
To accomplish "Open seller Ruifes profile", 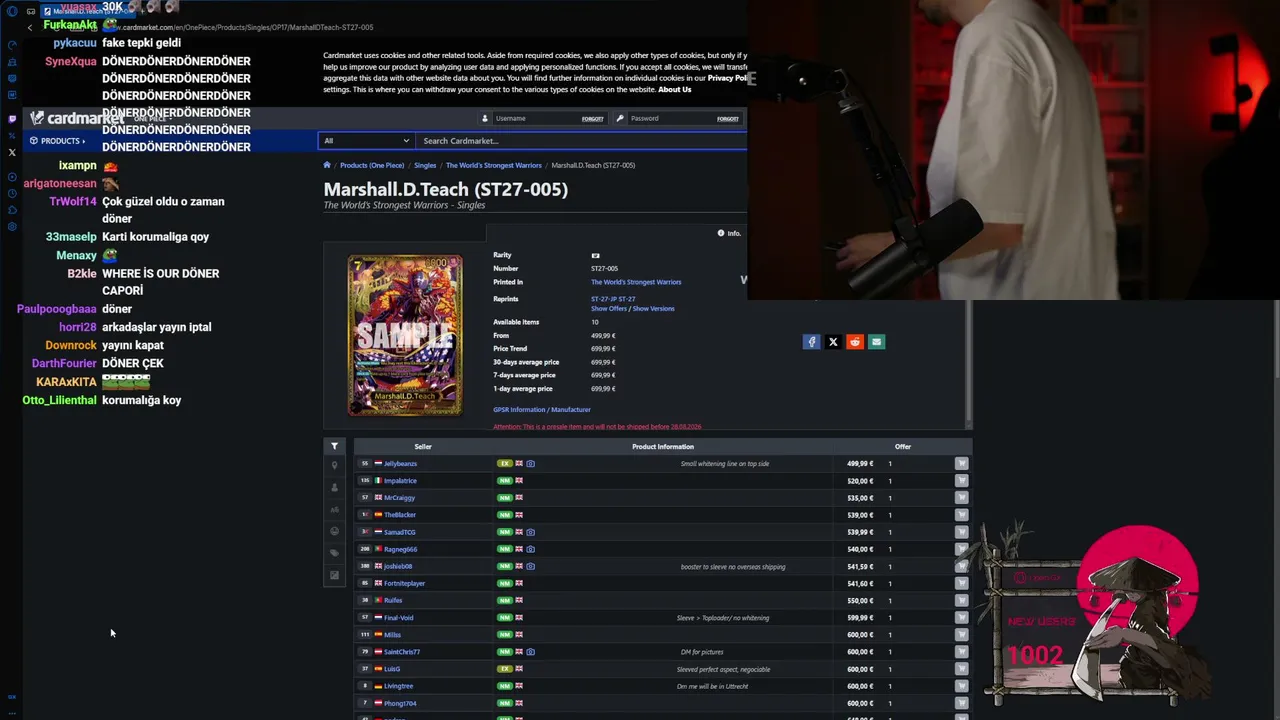I will pos(393,600).
